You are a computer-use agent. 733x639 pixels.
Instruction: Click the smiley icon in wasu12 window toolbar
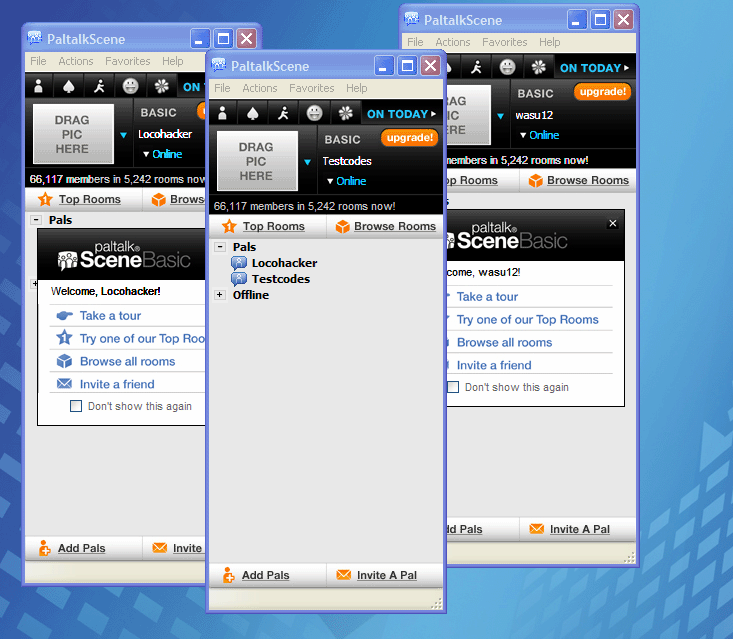point(507,67)
